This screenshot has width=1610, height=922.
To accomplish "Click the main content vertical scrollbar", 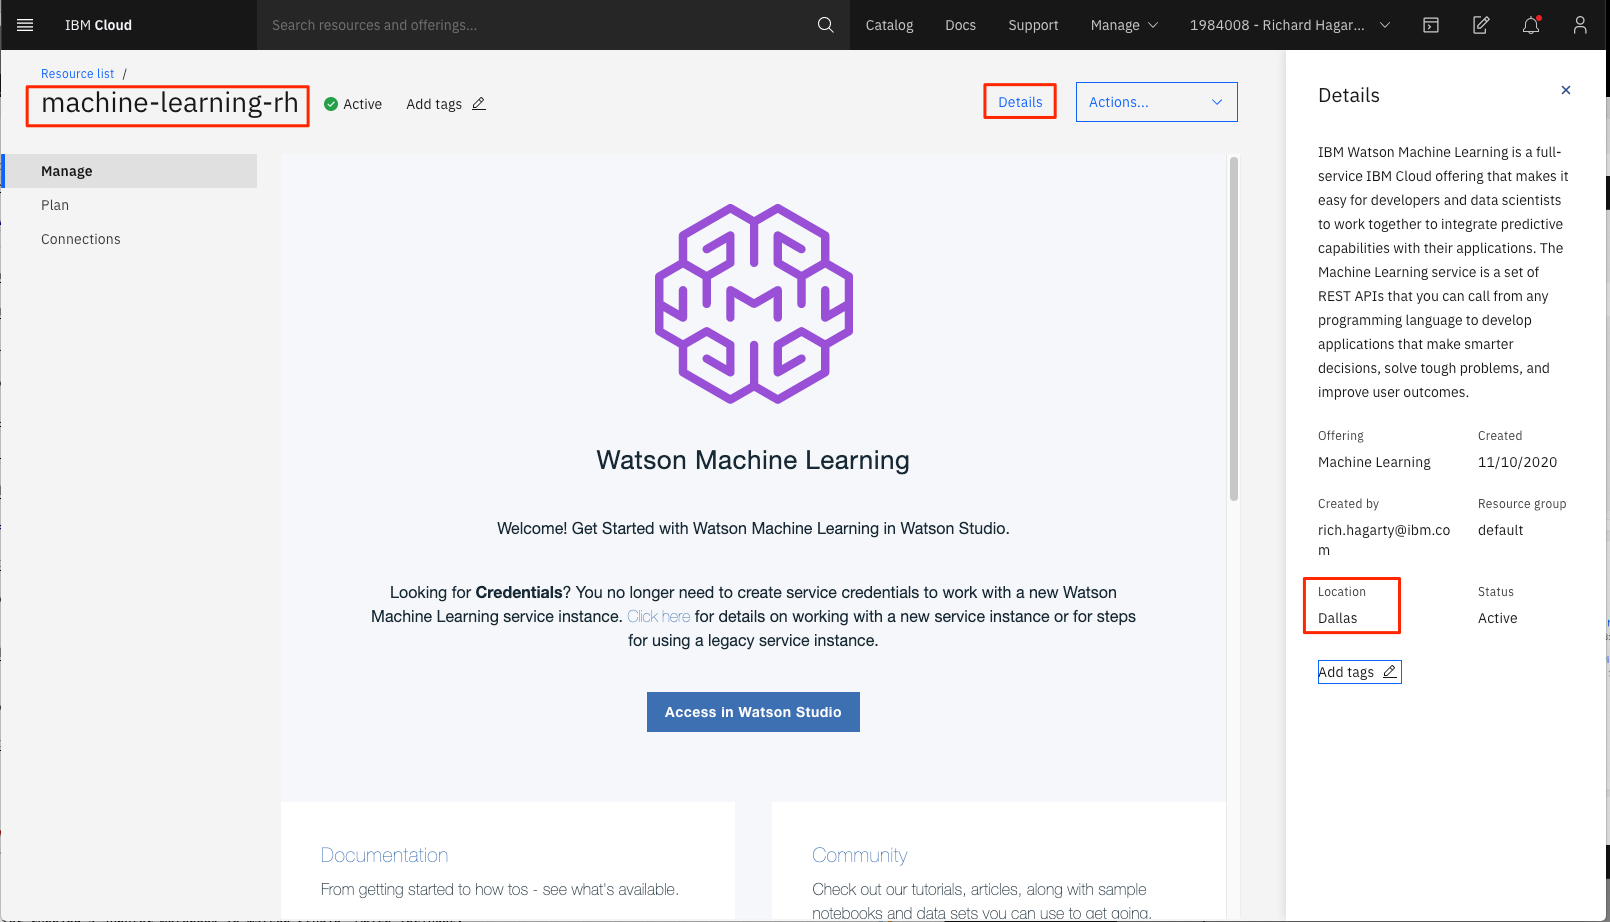I will (1234, 328).
